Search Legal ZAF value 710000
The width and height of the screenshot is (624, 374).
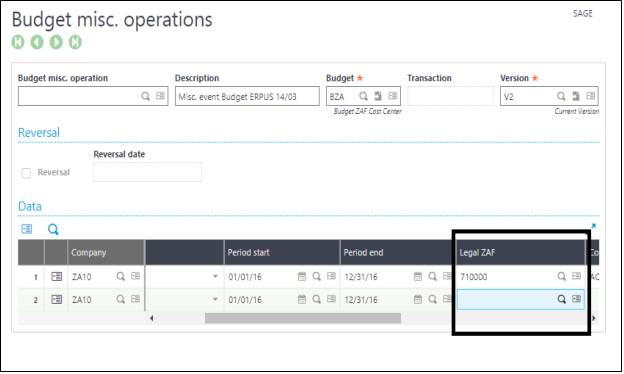(x=562, y=277)
